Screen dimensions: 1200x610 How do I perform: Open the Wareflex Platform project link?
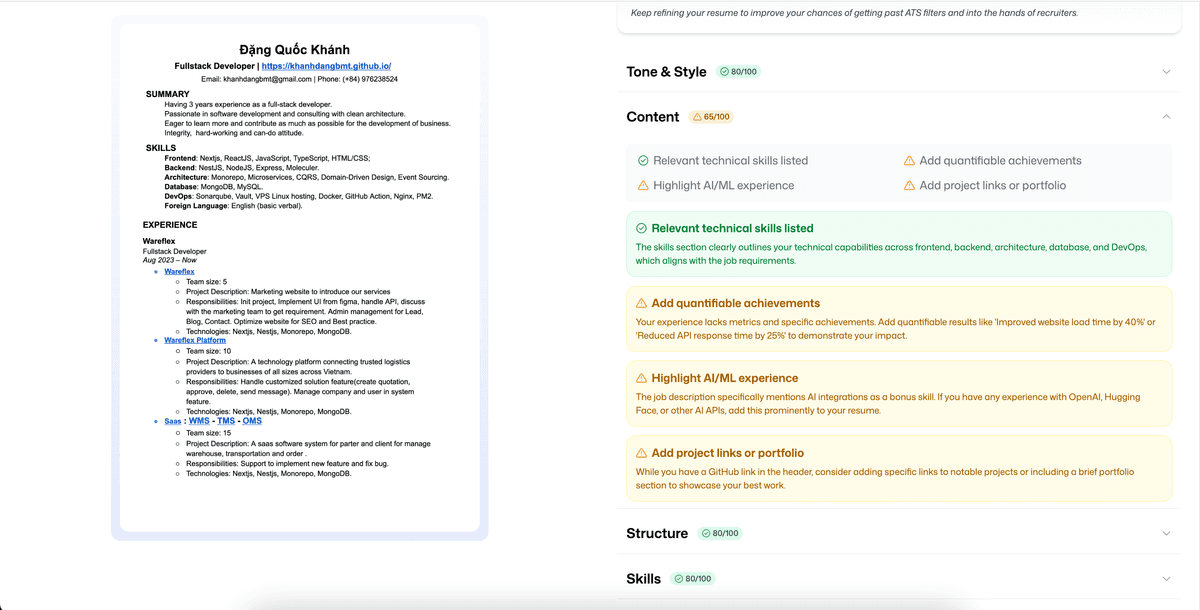(x=195, y=341)
